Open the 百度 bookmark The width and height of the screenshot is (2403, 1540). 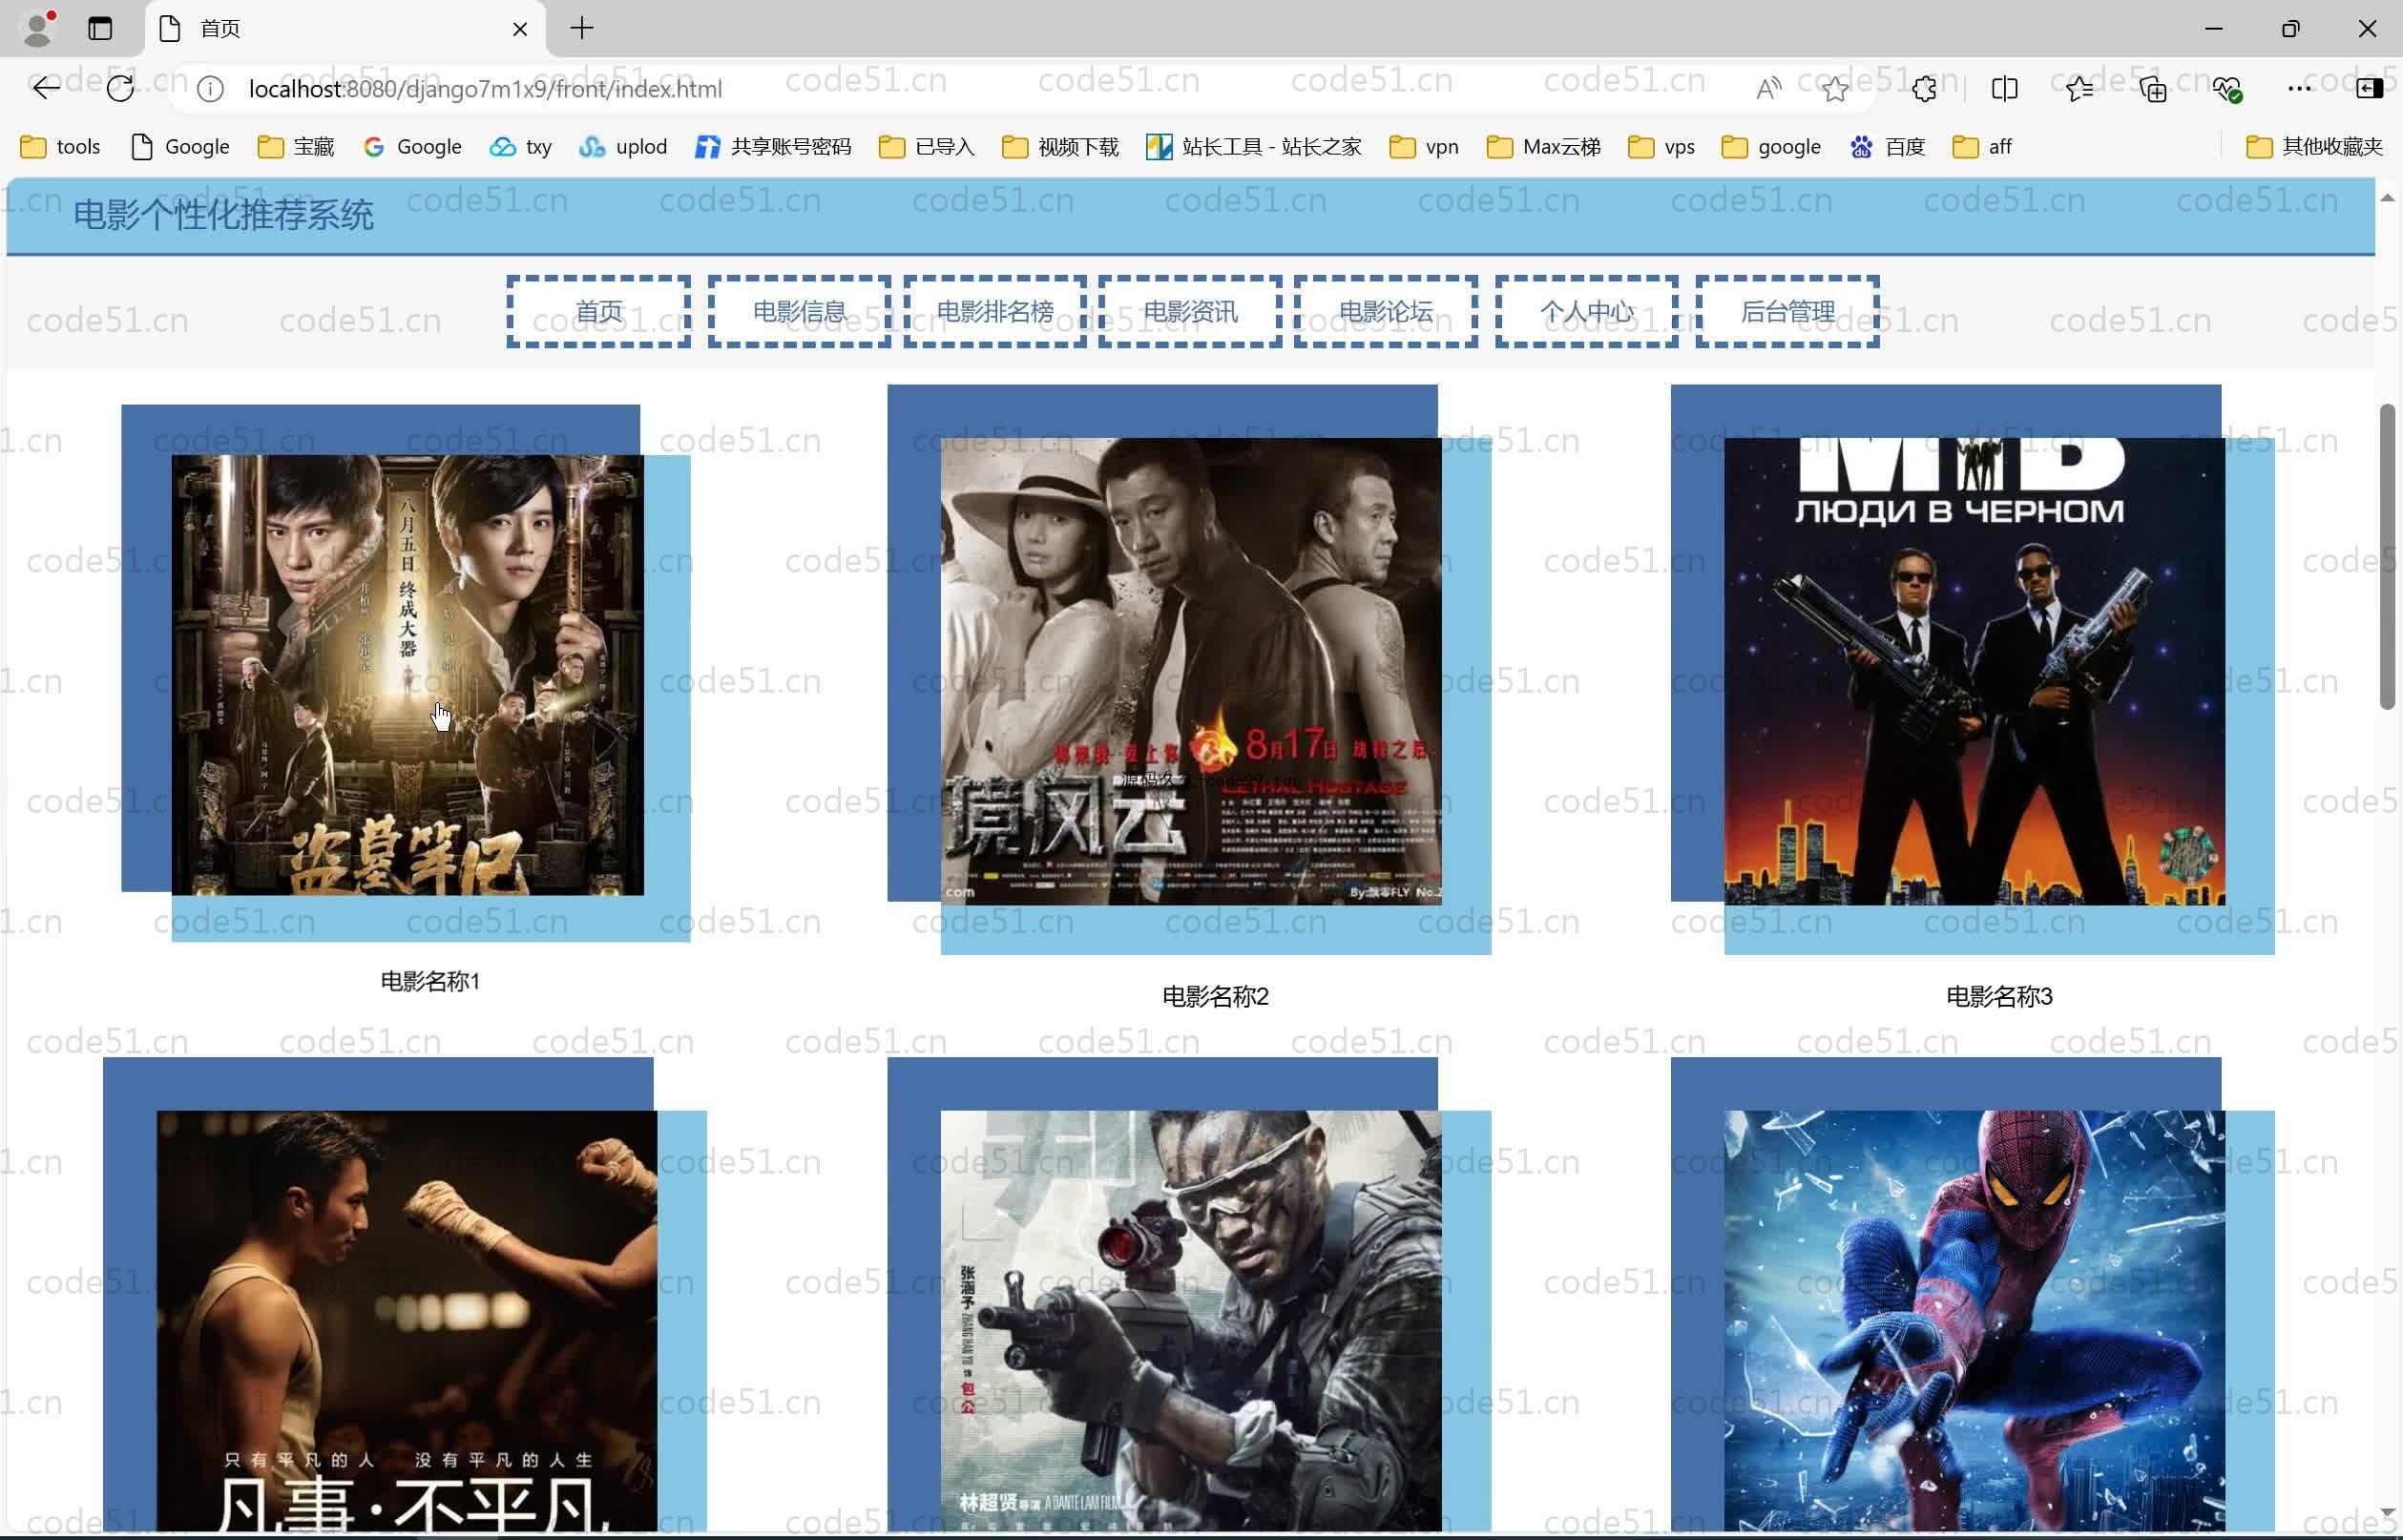click(x=1887, y=147)
